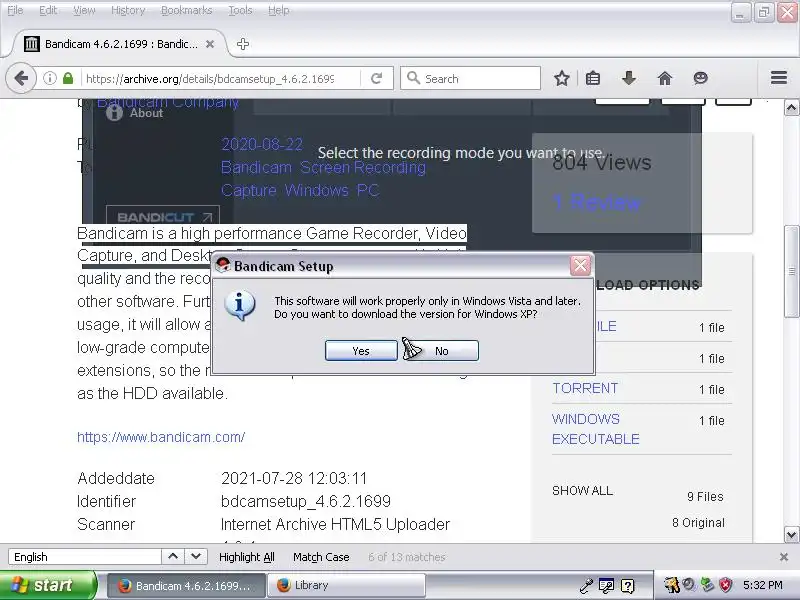The image size is (800, 600).
Task: Click the 2020-08-22 date link
Action: point(262,144)
